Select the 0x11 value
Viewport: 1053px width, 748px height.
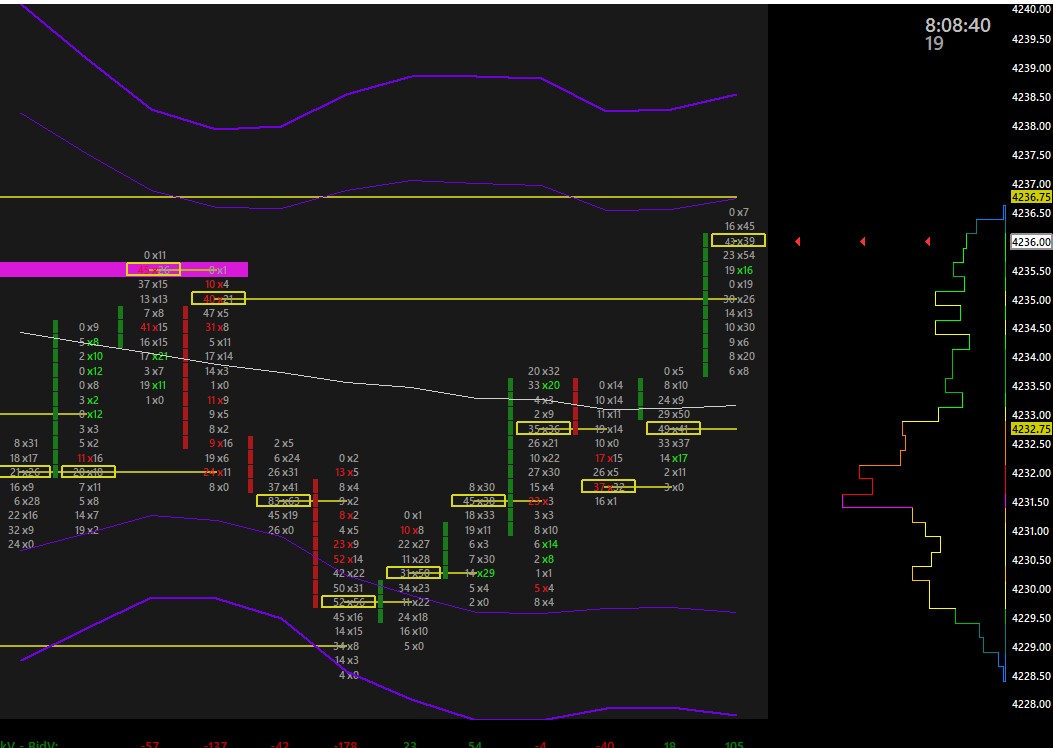pos(154,255)
